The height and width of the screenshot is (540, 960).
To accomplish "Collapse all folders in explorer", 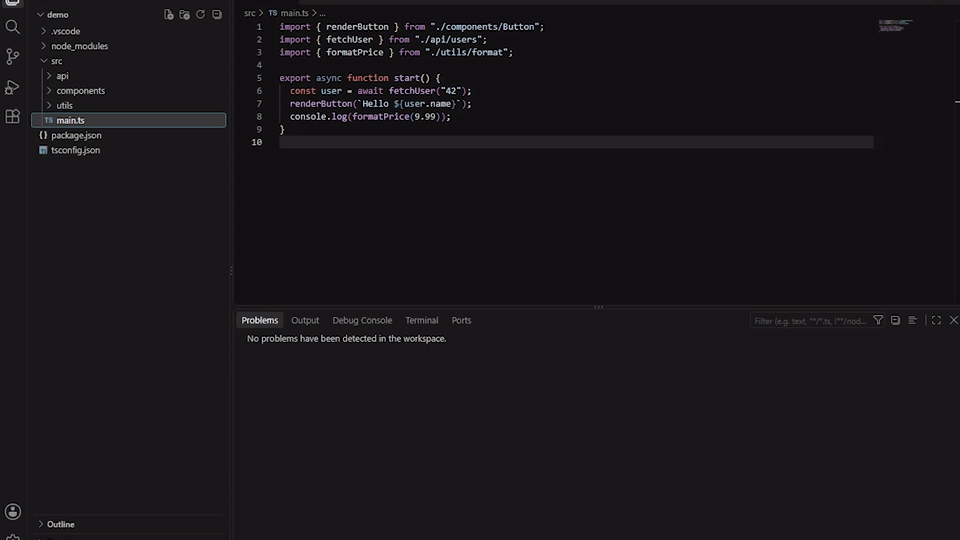I will 217,14.
